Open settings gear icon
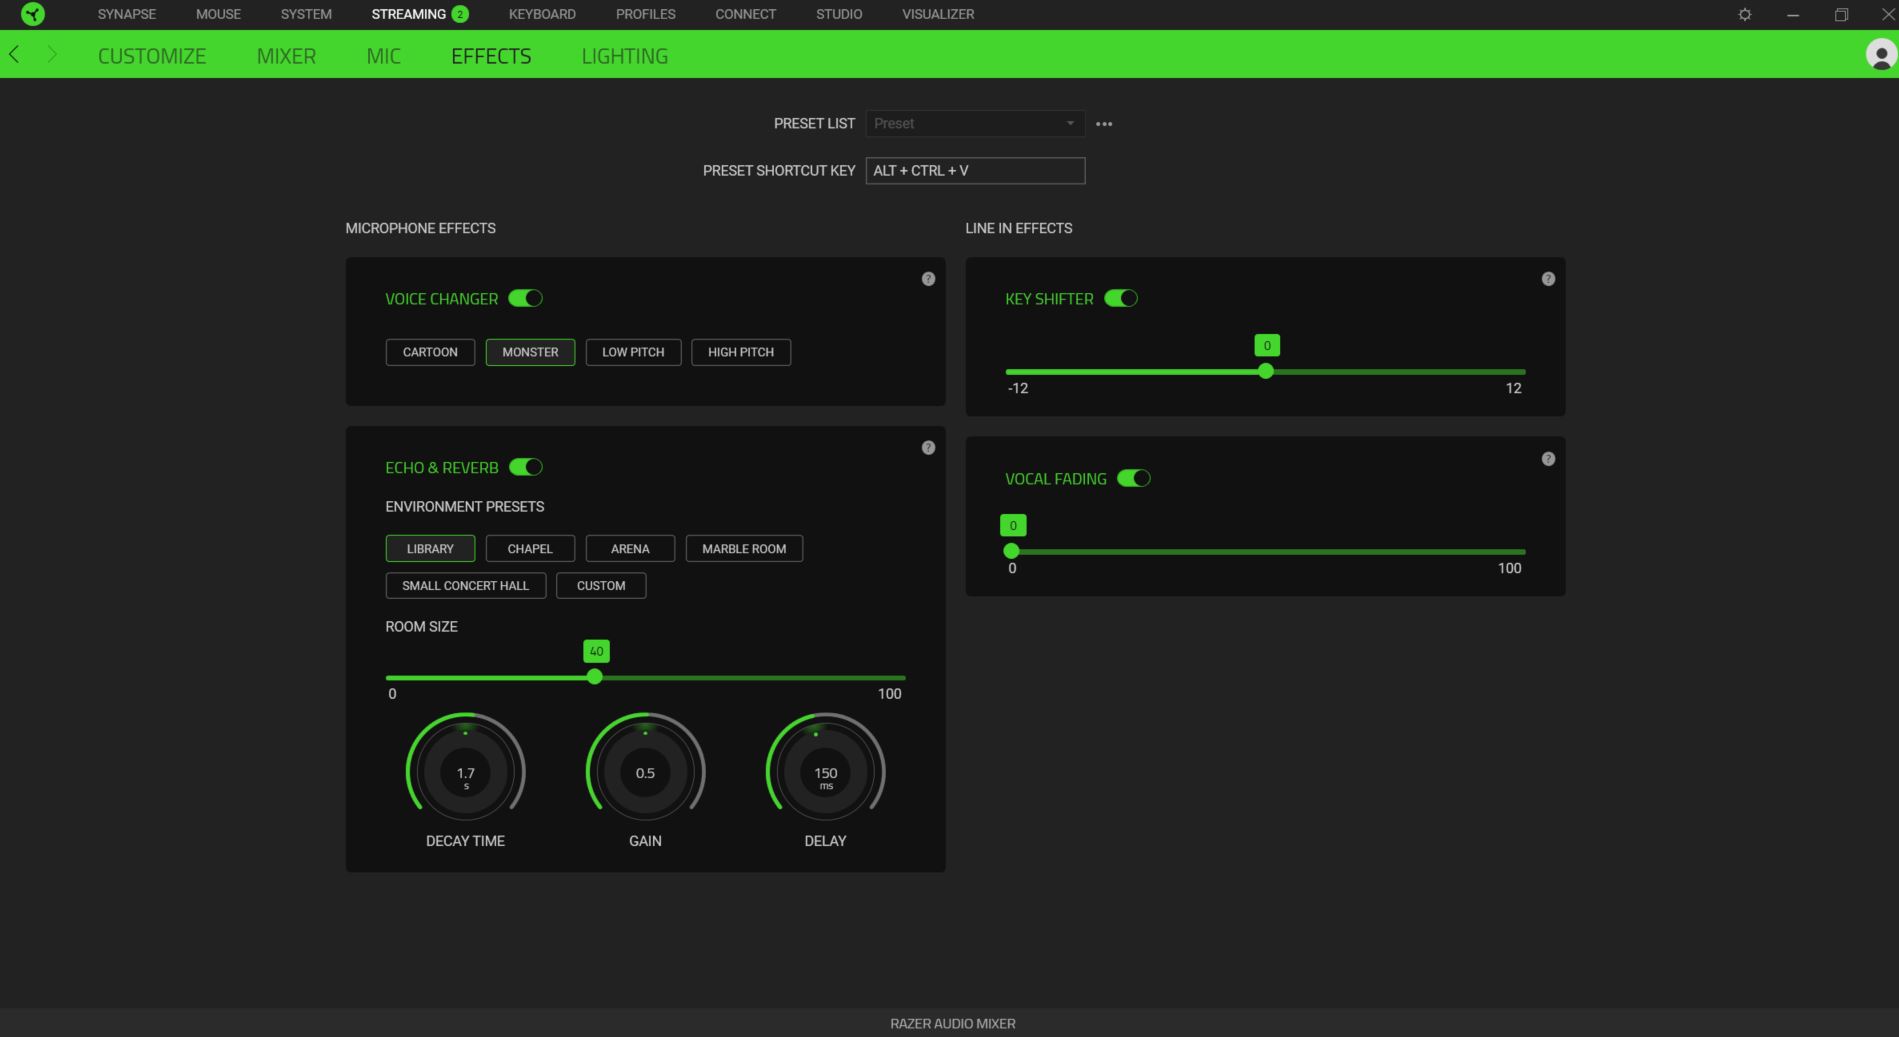 1745,15
